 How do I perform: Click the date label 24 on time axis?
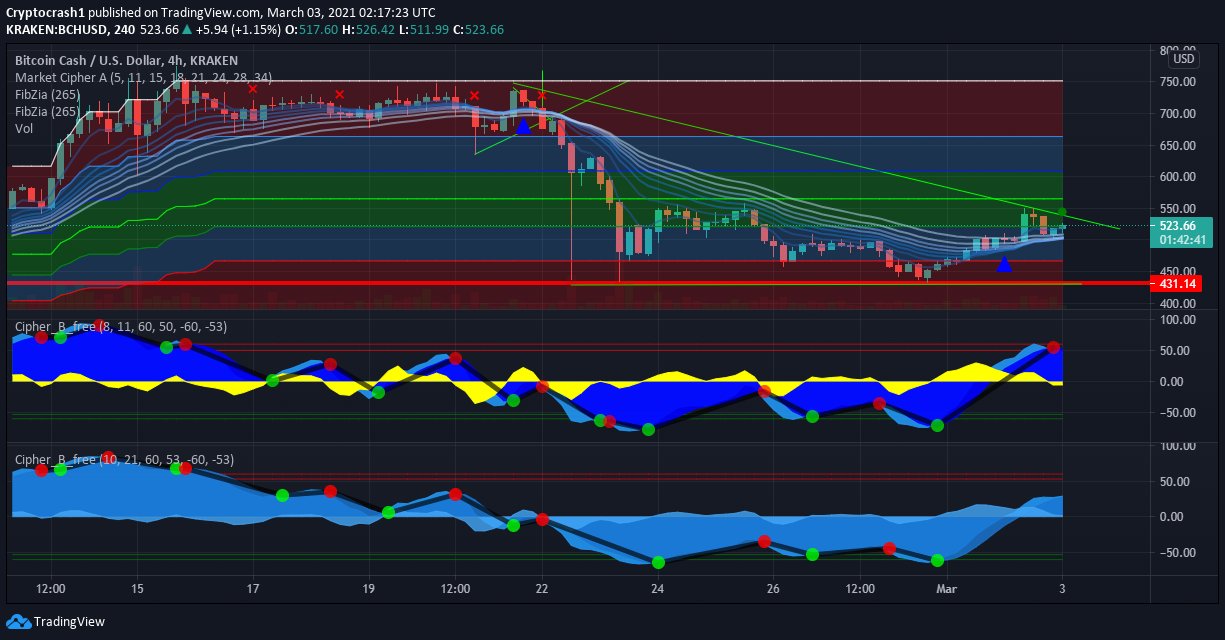coord(657,588)
